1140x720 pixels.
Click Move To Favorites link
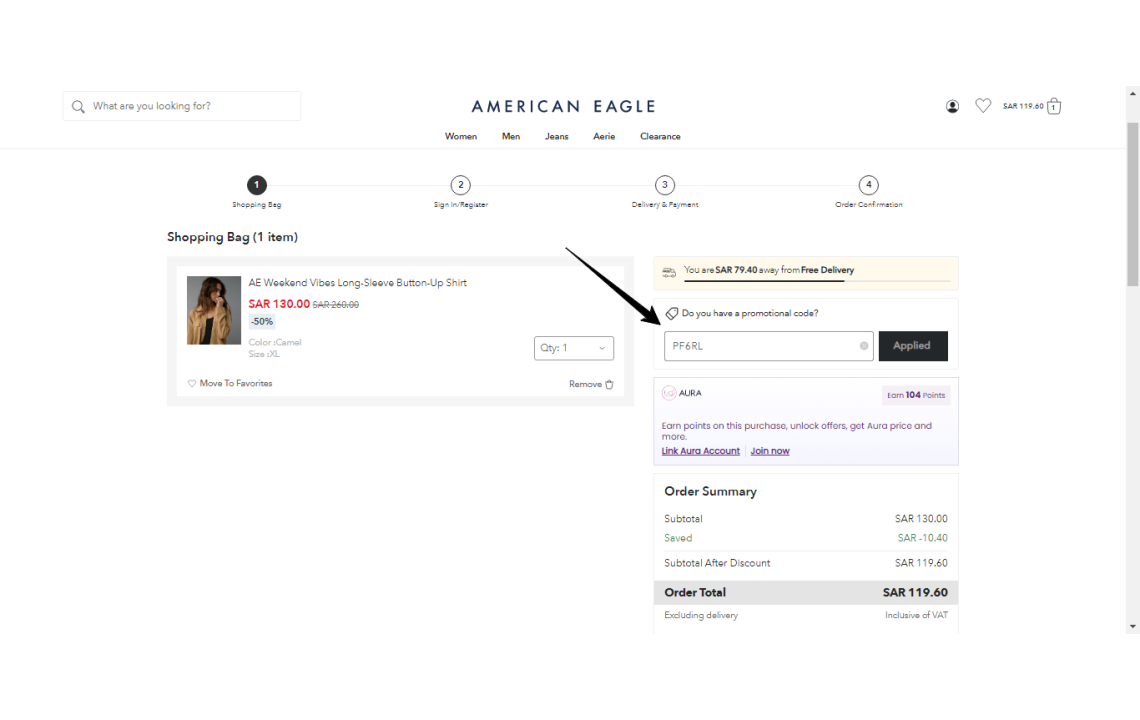pyautogui.click(x=236, y=383)
